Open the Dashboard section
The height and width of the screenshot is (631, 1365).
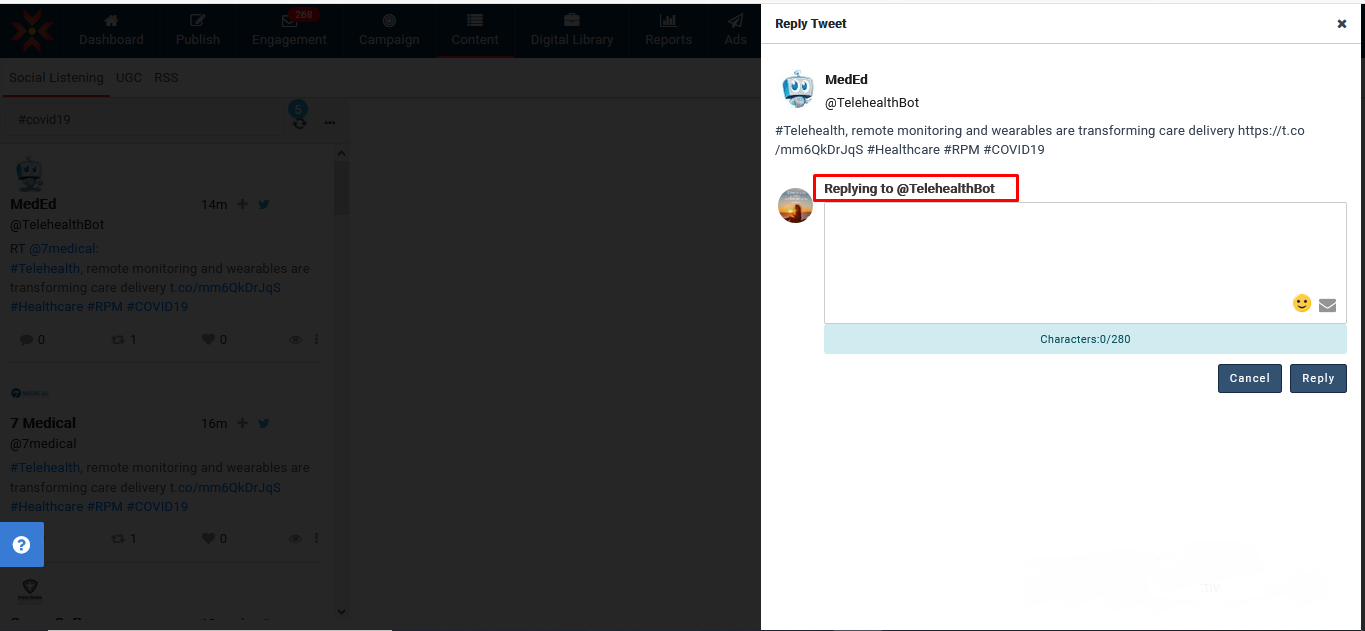tap(111, 30)
